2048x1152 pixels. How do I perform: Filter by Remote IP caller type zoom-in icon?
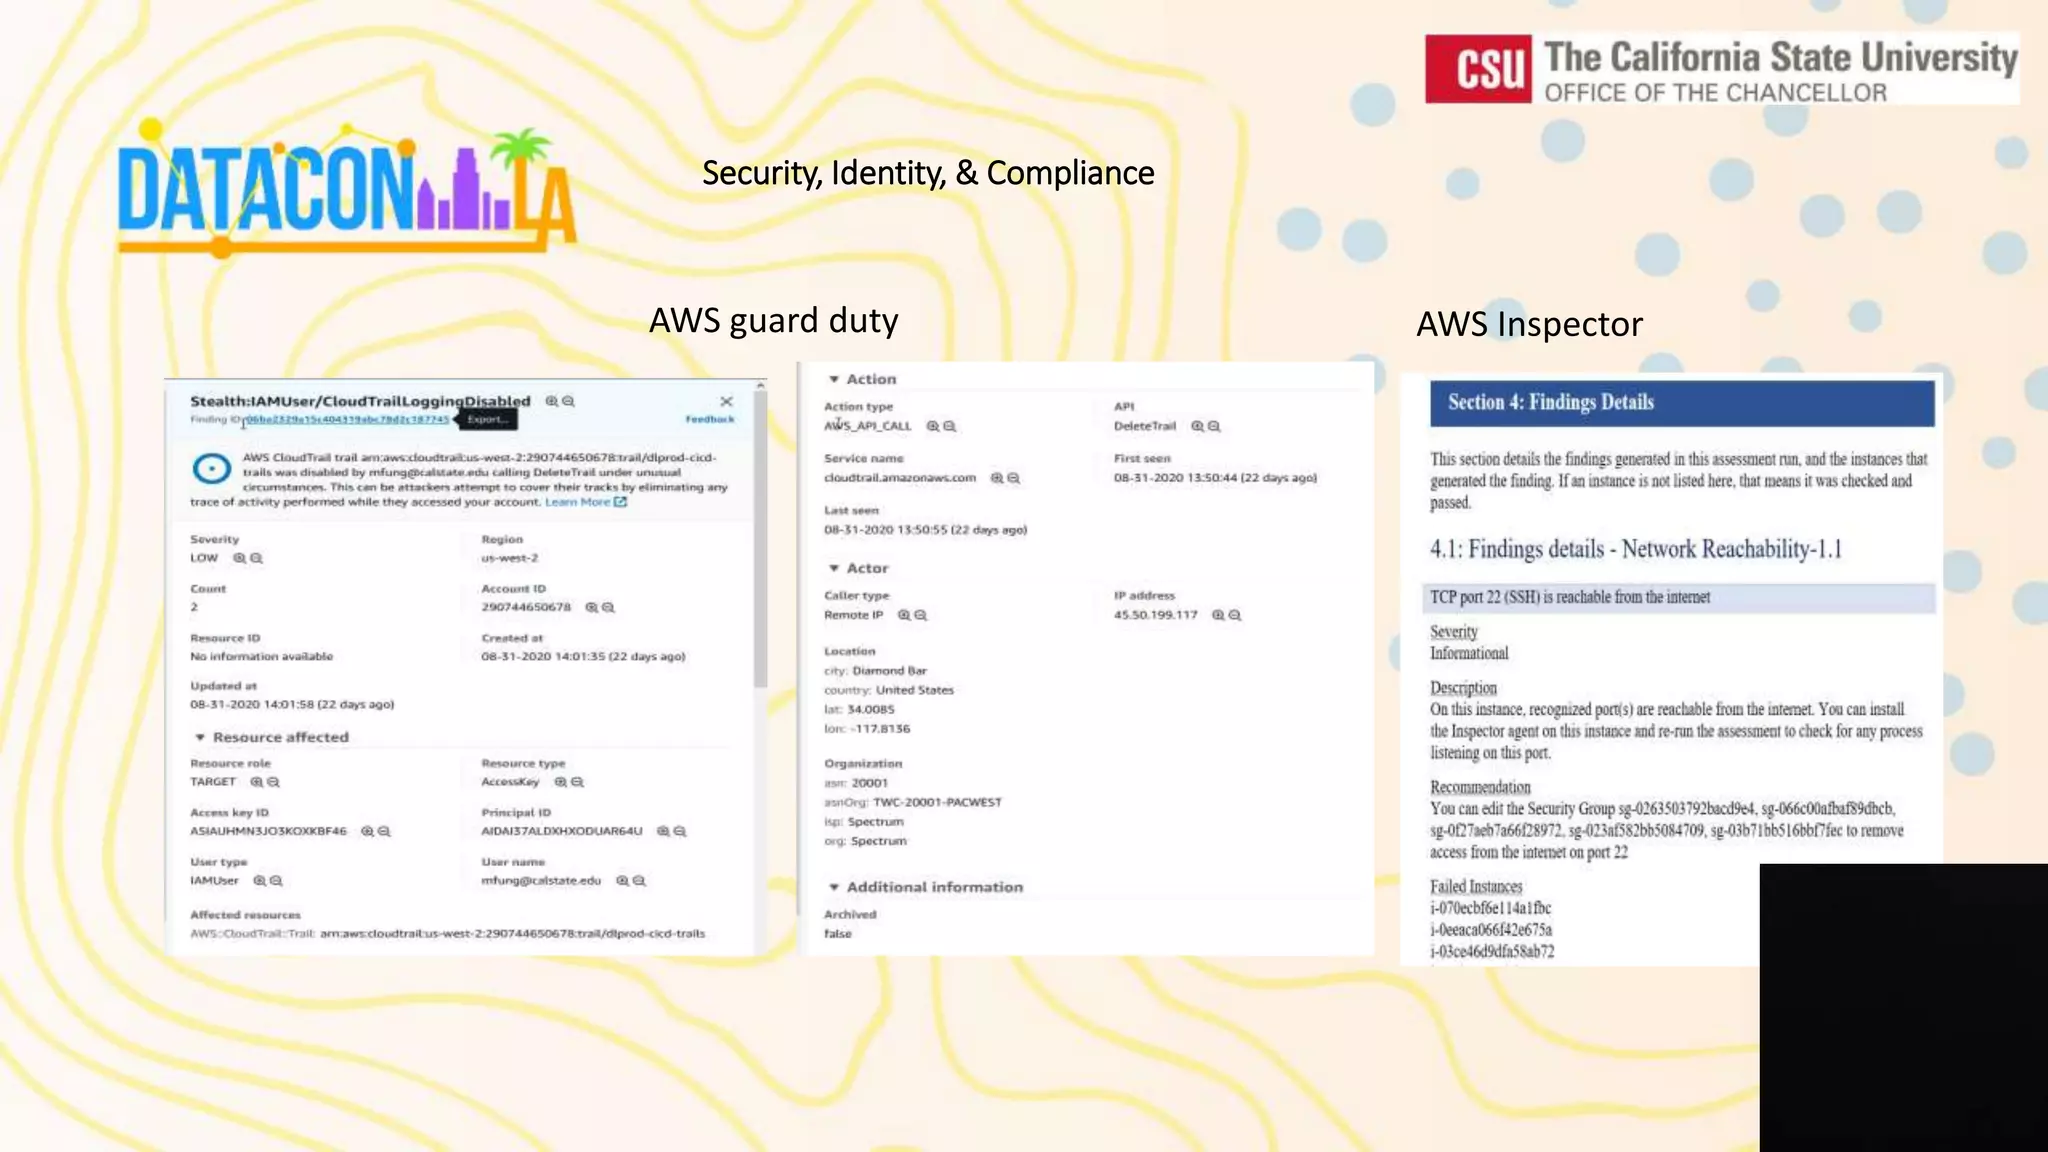(903, 615)
